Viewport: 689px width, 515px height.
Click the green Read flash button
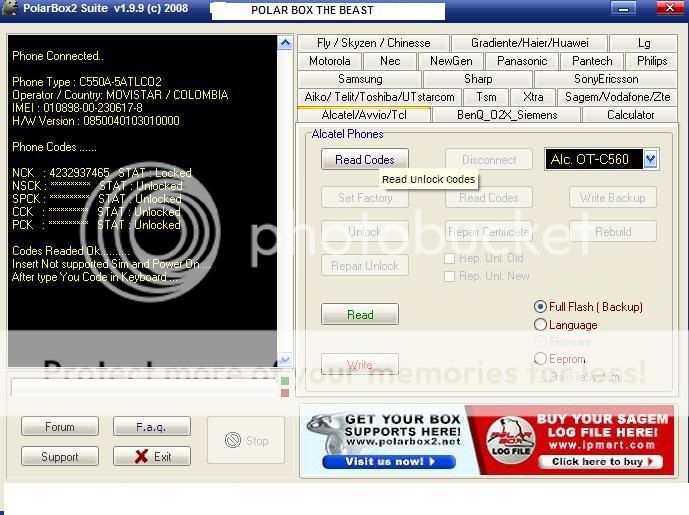click(x=360, y=315)
